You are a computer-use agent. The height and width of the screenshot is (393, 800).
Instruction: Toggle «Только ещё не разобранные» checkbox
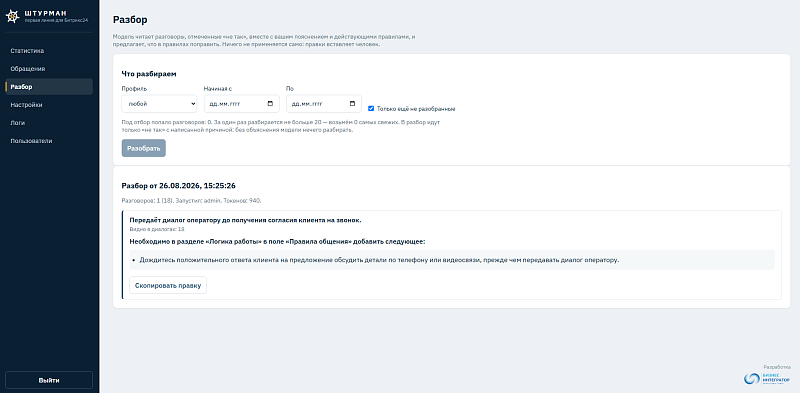371,108
